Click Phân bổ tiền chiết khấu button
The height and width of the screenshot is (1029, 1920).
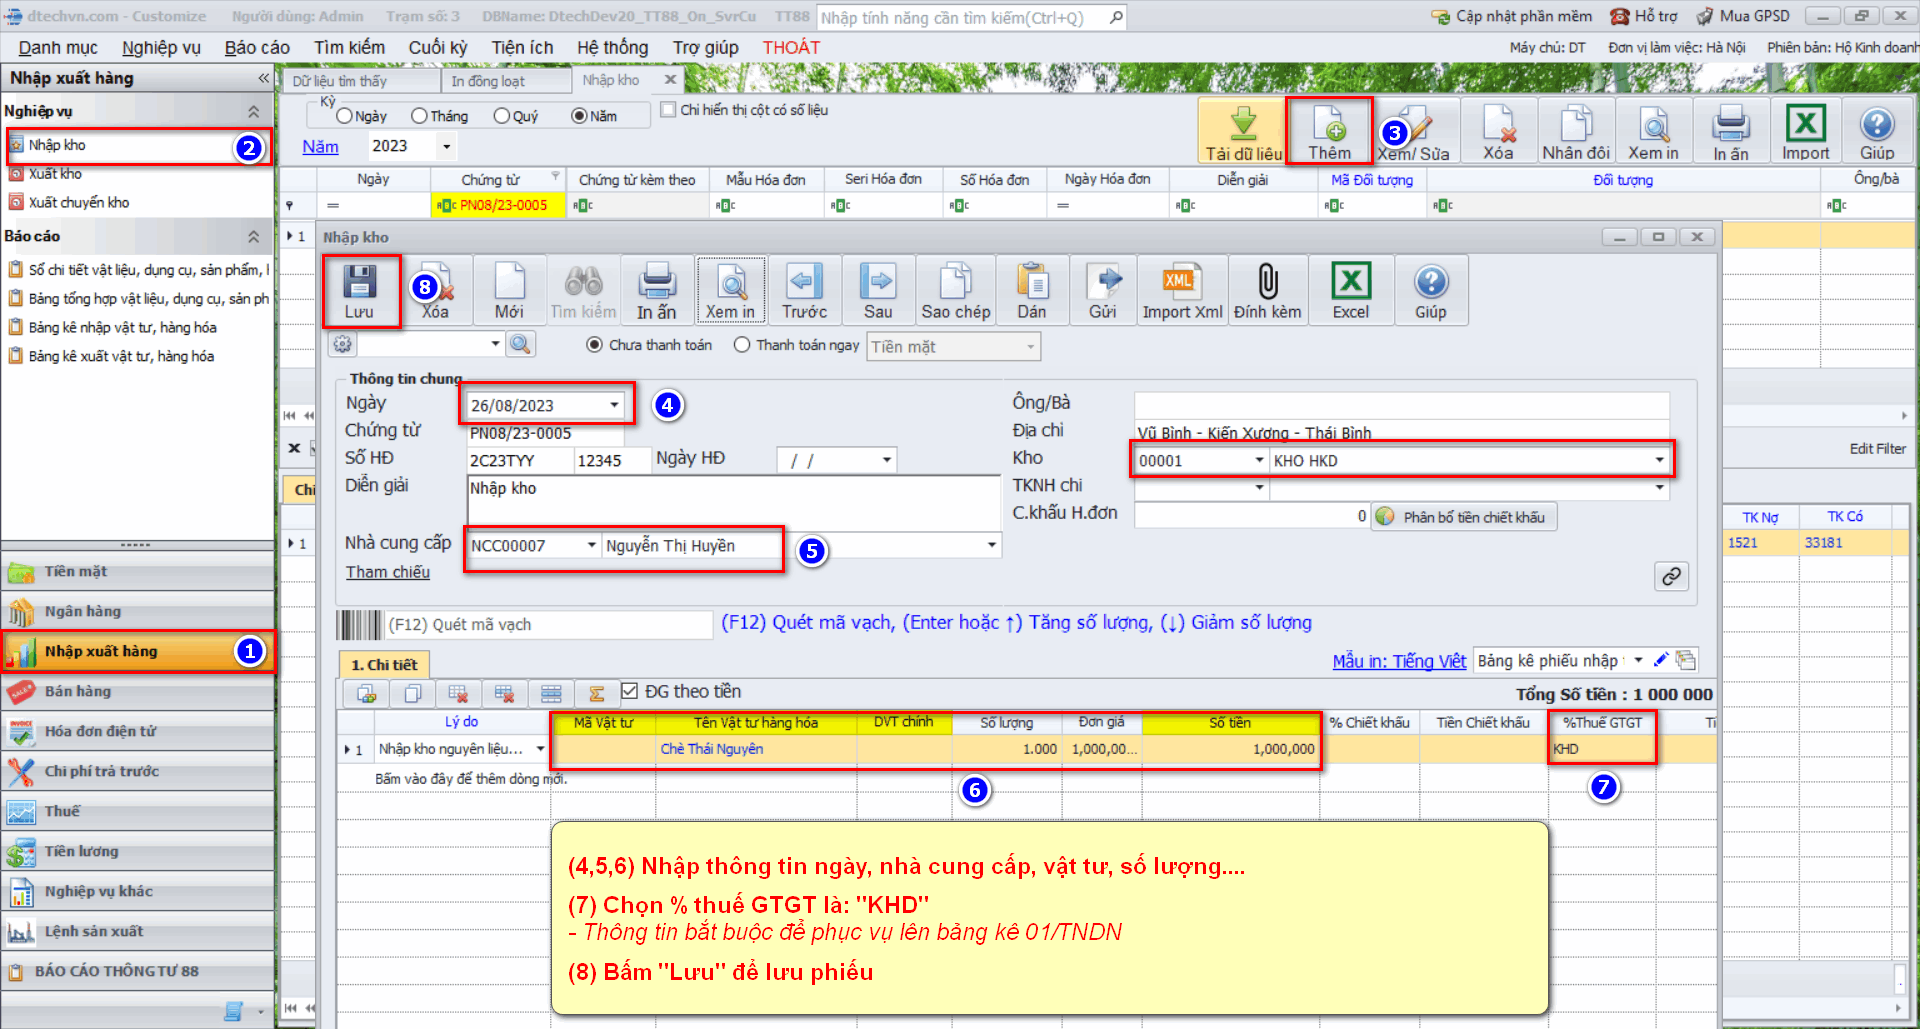(1463, 517)
